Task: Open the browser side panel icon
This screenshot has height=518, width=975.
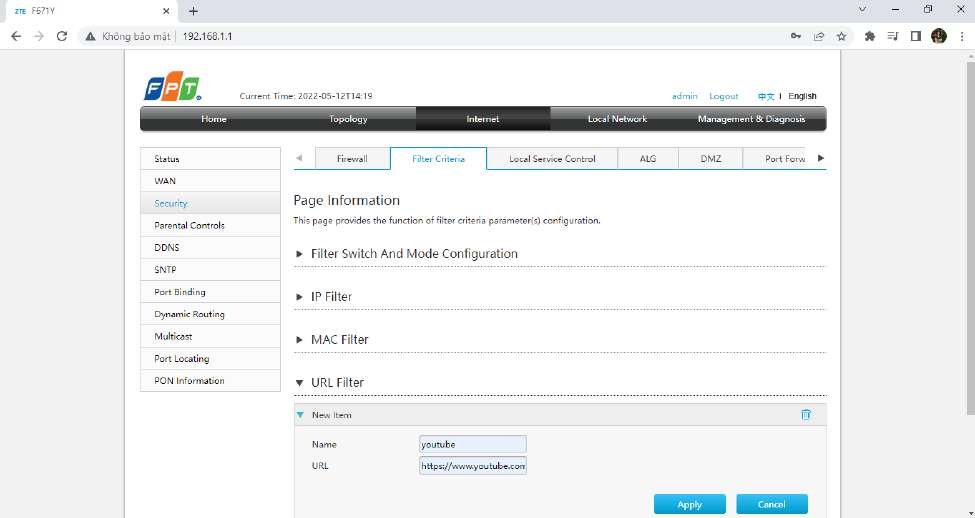Action: (915, 37)
